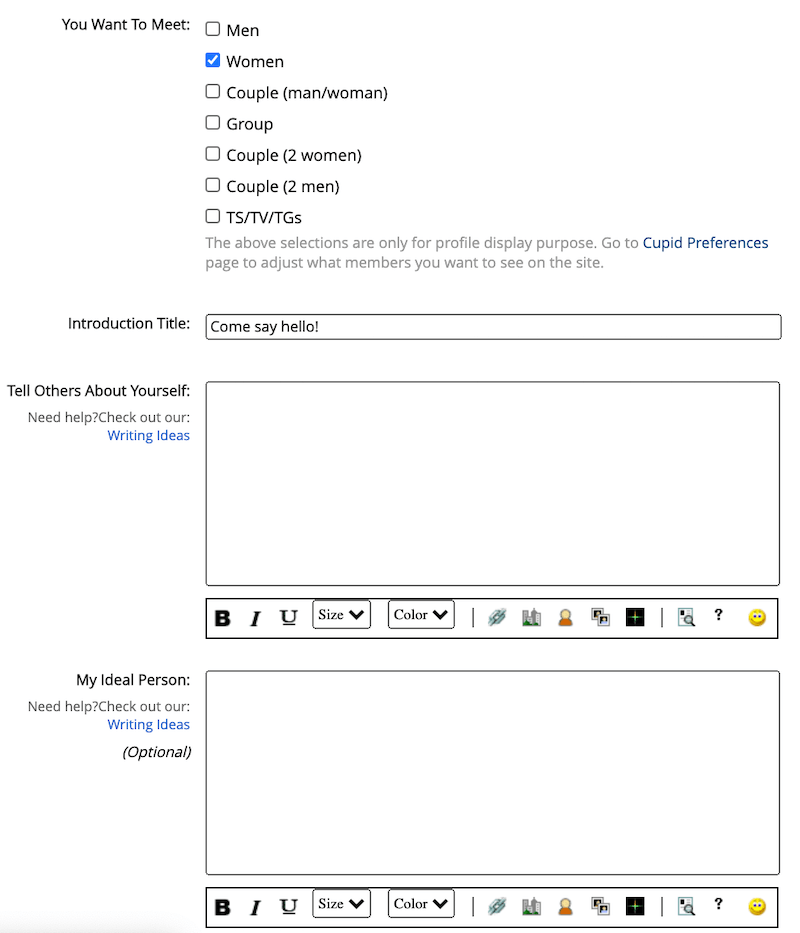This screenshot has height=933, width=800.
Task: Tick the Group checkbox
Action: click(213, 123)
